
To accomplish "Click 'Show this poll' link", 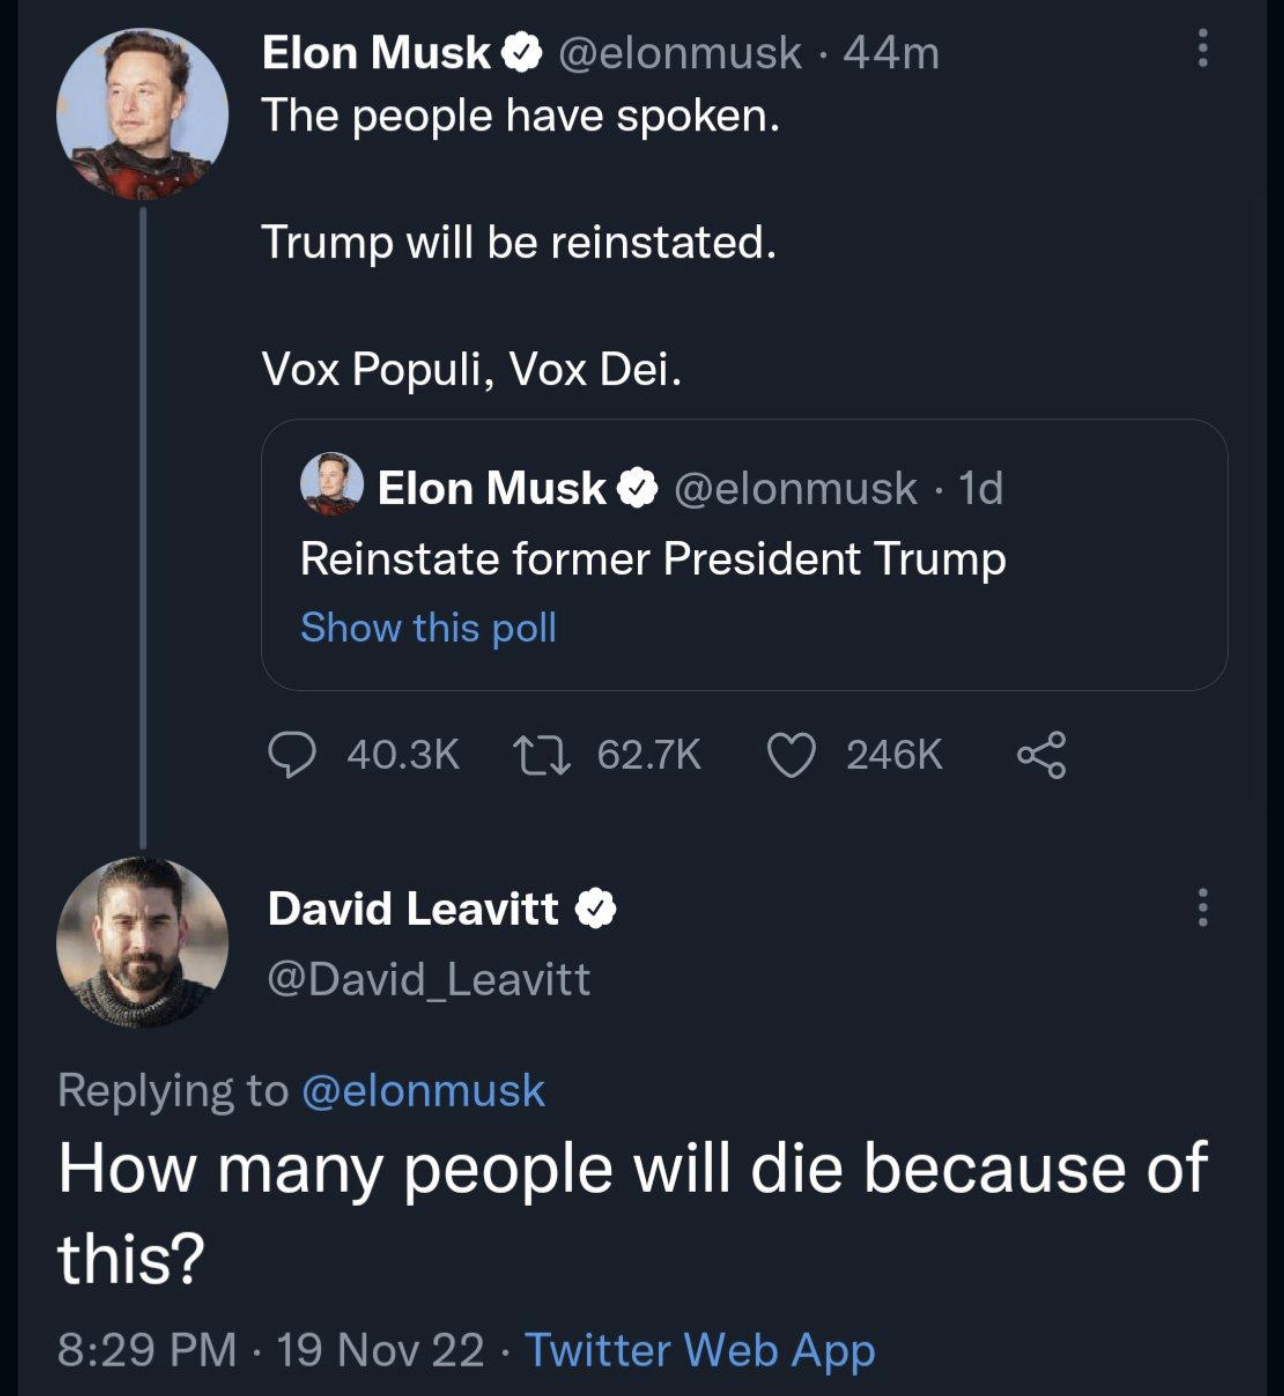I will pos(428,628).
